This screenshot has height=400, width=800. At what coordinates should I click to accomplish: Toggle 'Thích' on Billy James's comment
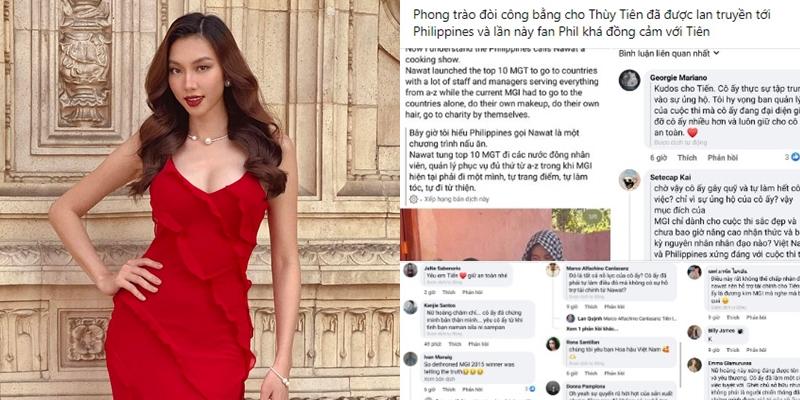(x=732, y=350)
